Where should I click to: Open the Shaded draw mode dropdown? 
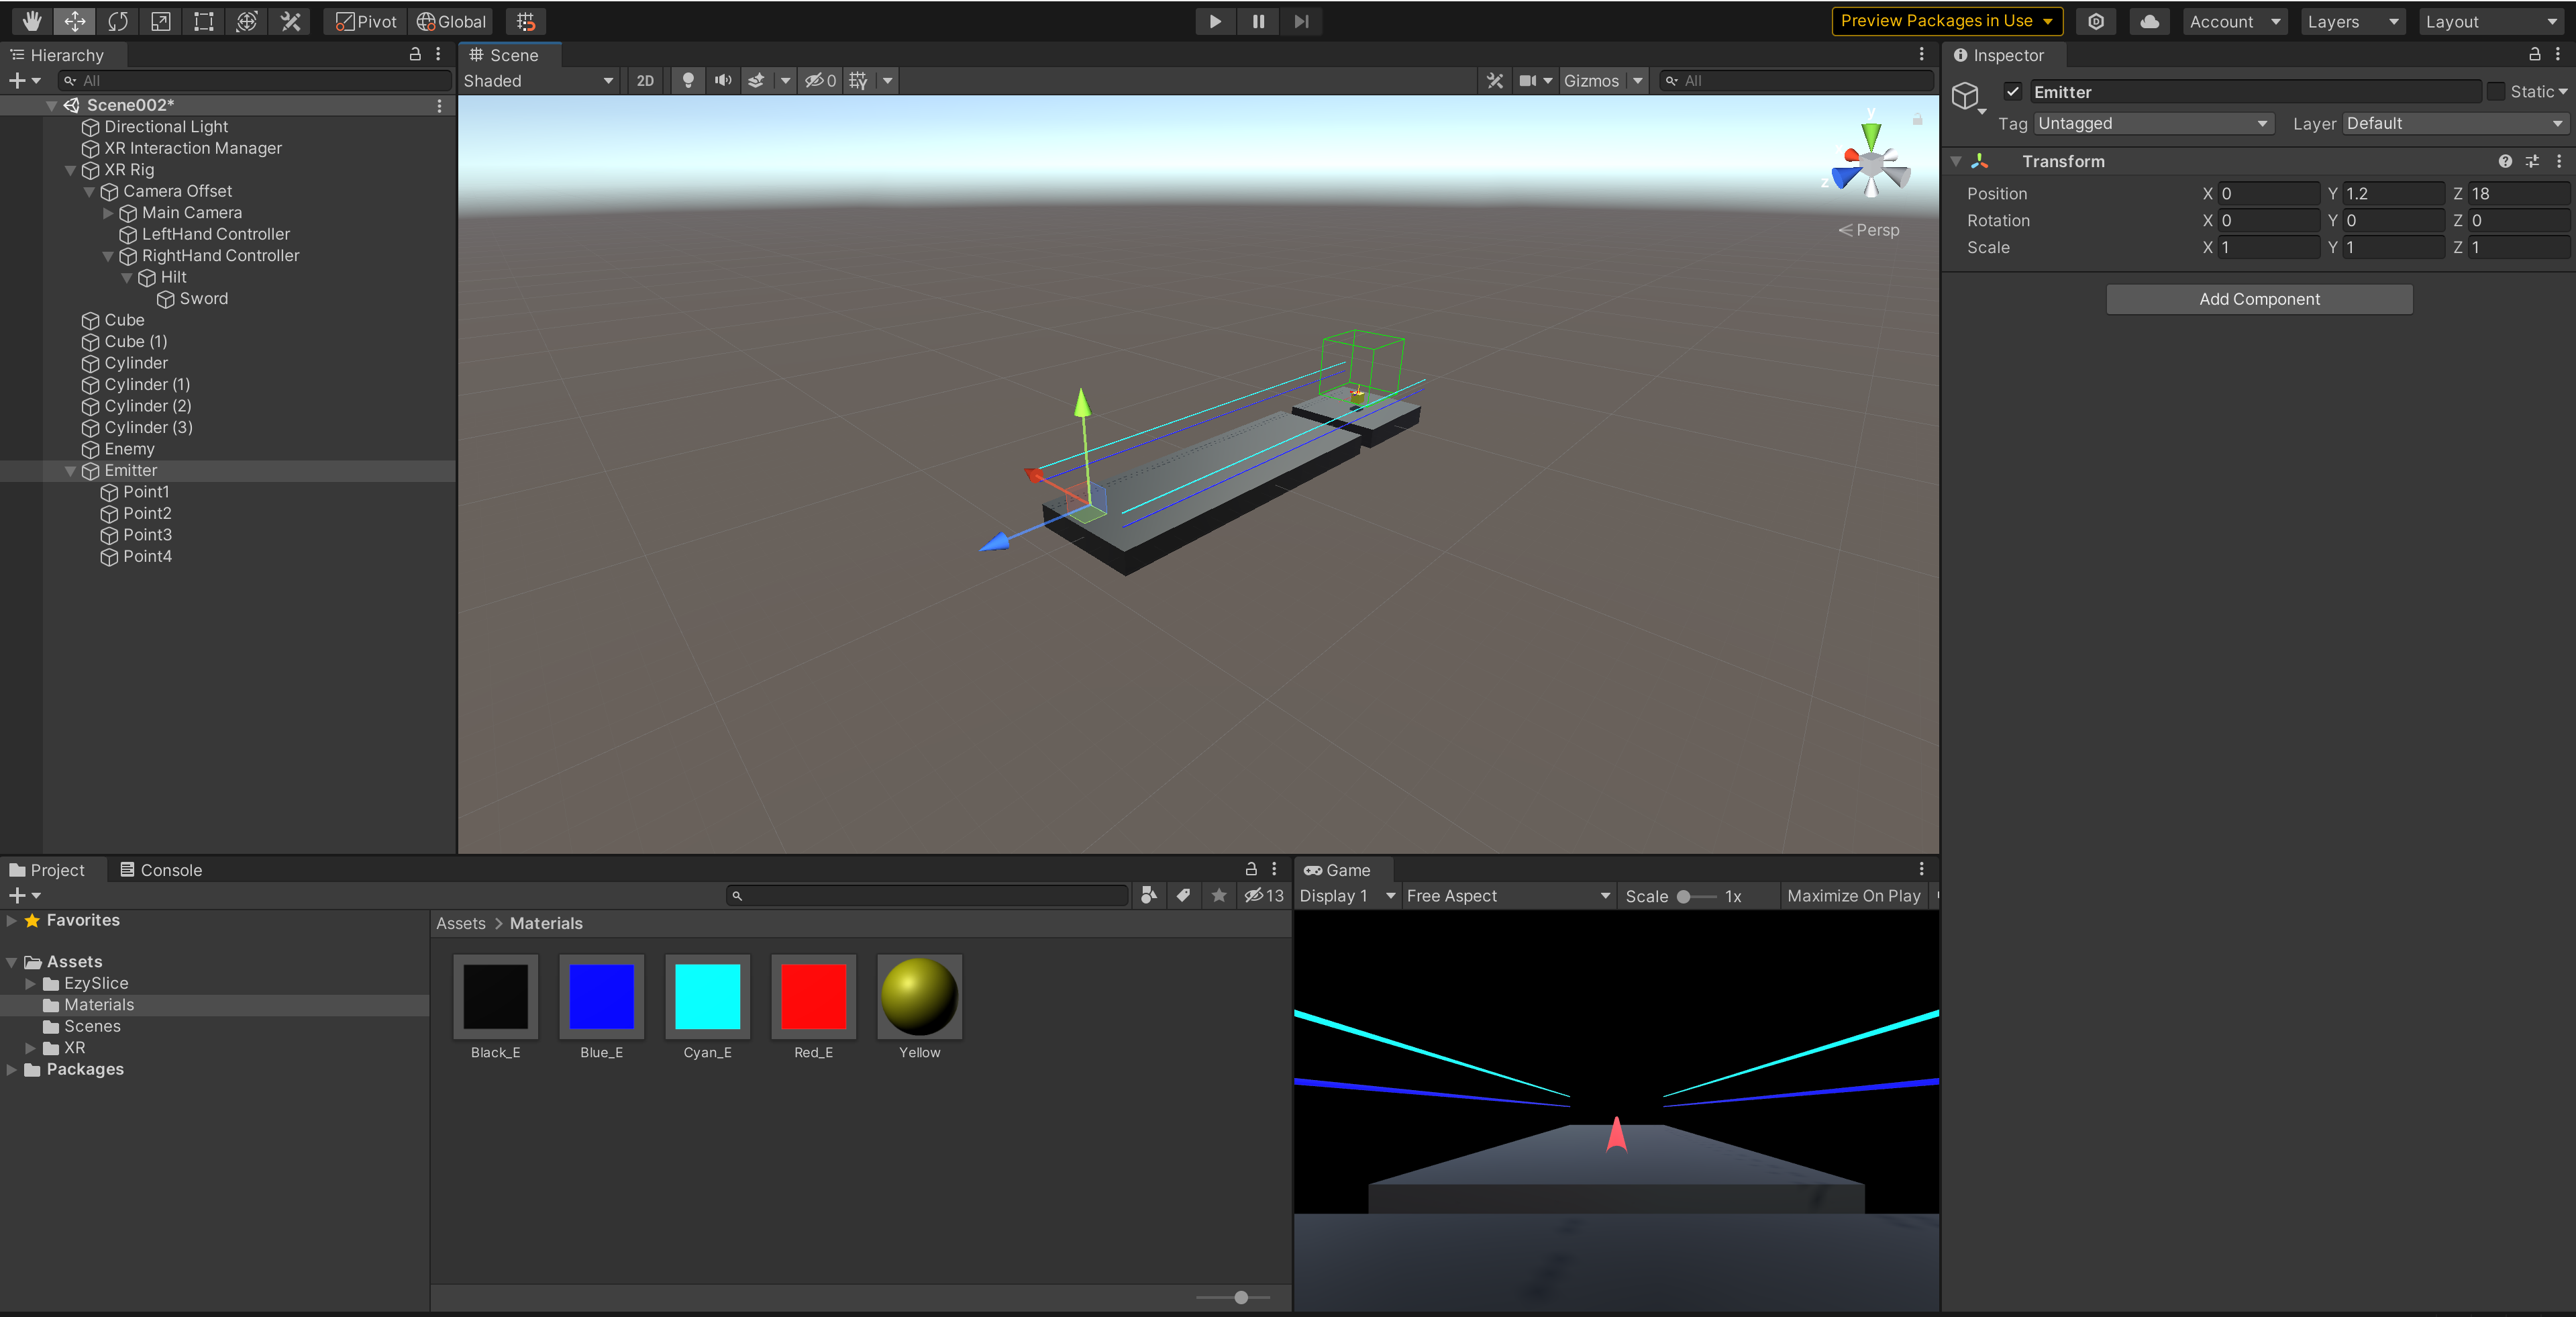tap(538, 81)
